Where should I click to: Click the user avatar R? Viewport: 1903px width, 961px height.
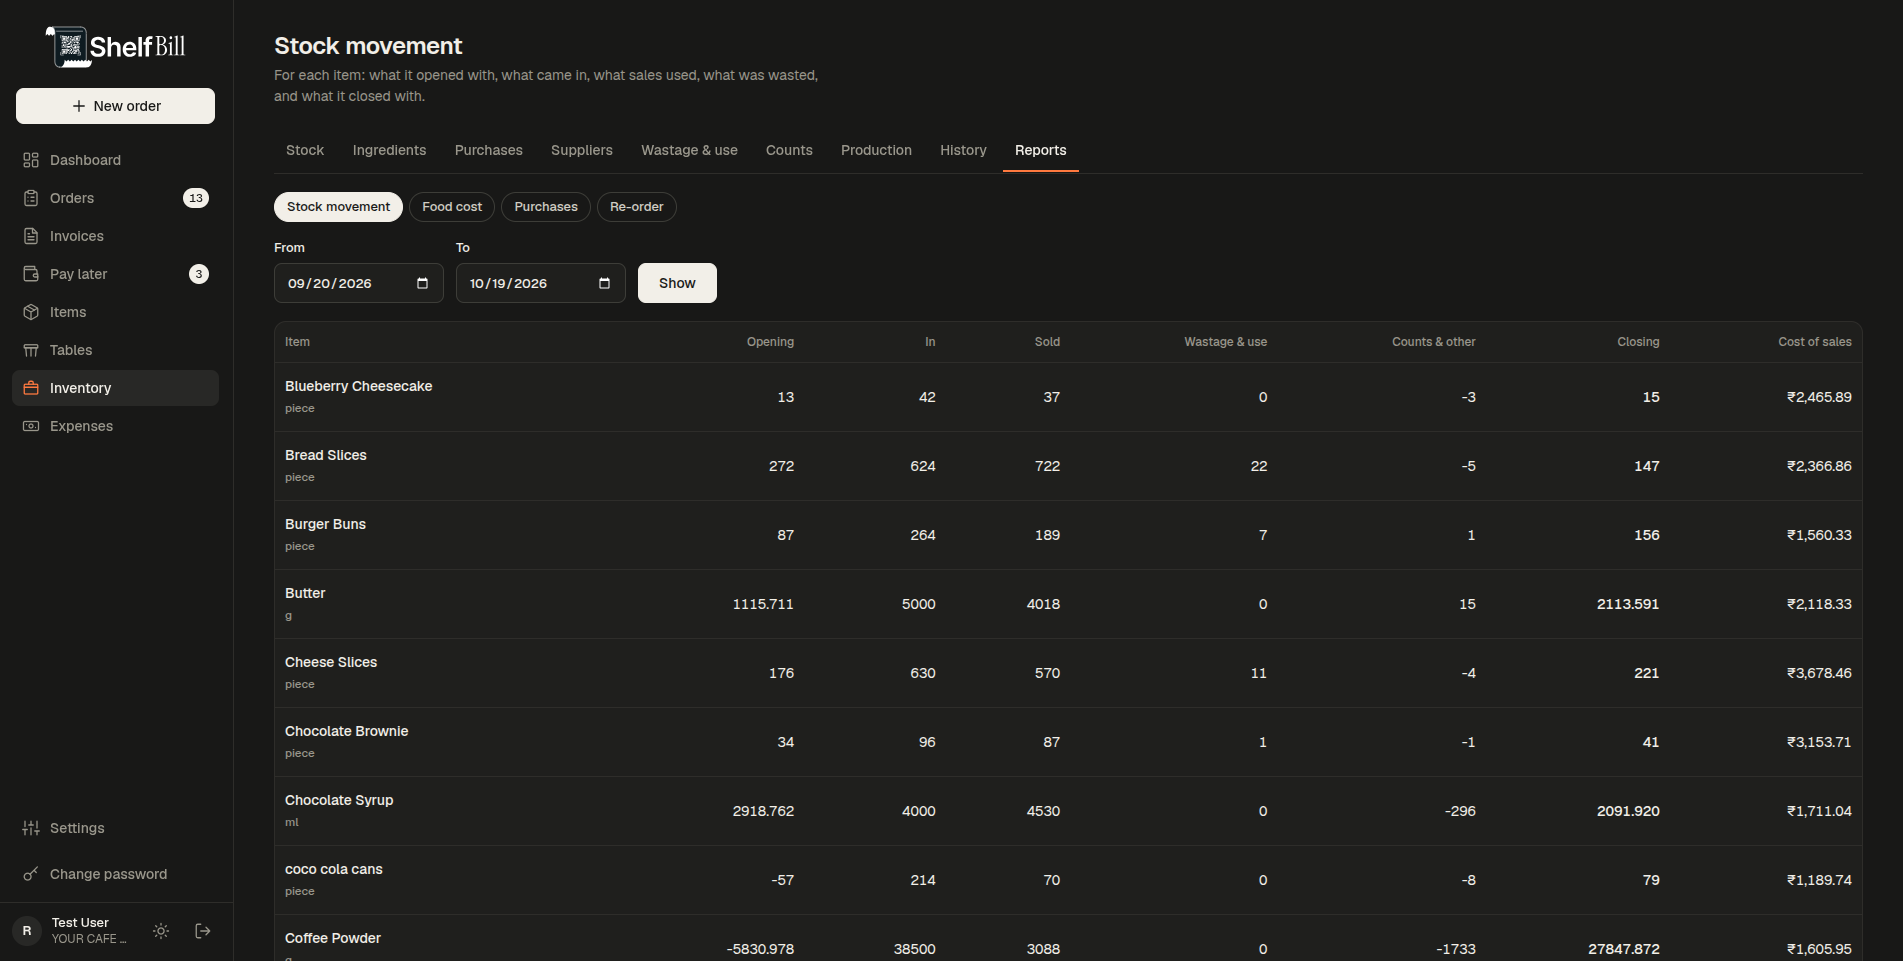(x=27, y=931)
